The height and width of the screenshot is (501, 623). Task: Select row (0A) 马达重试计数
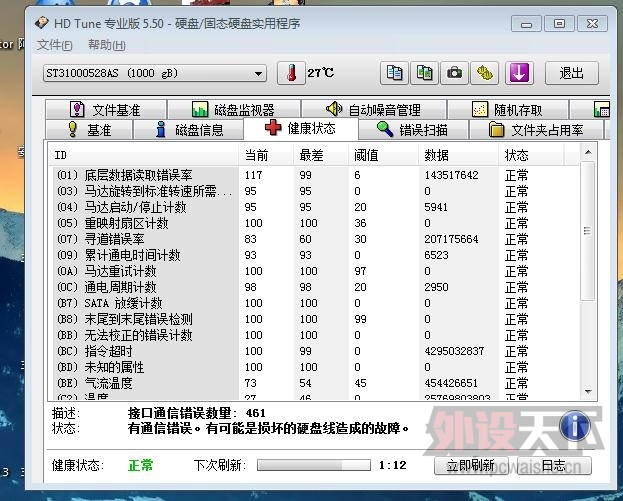coord(314,271)
